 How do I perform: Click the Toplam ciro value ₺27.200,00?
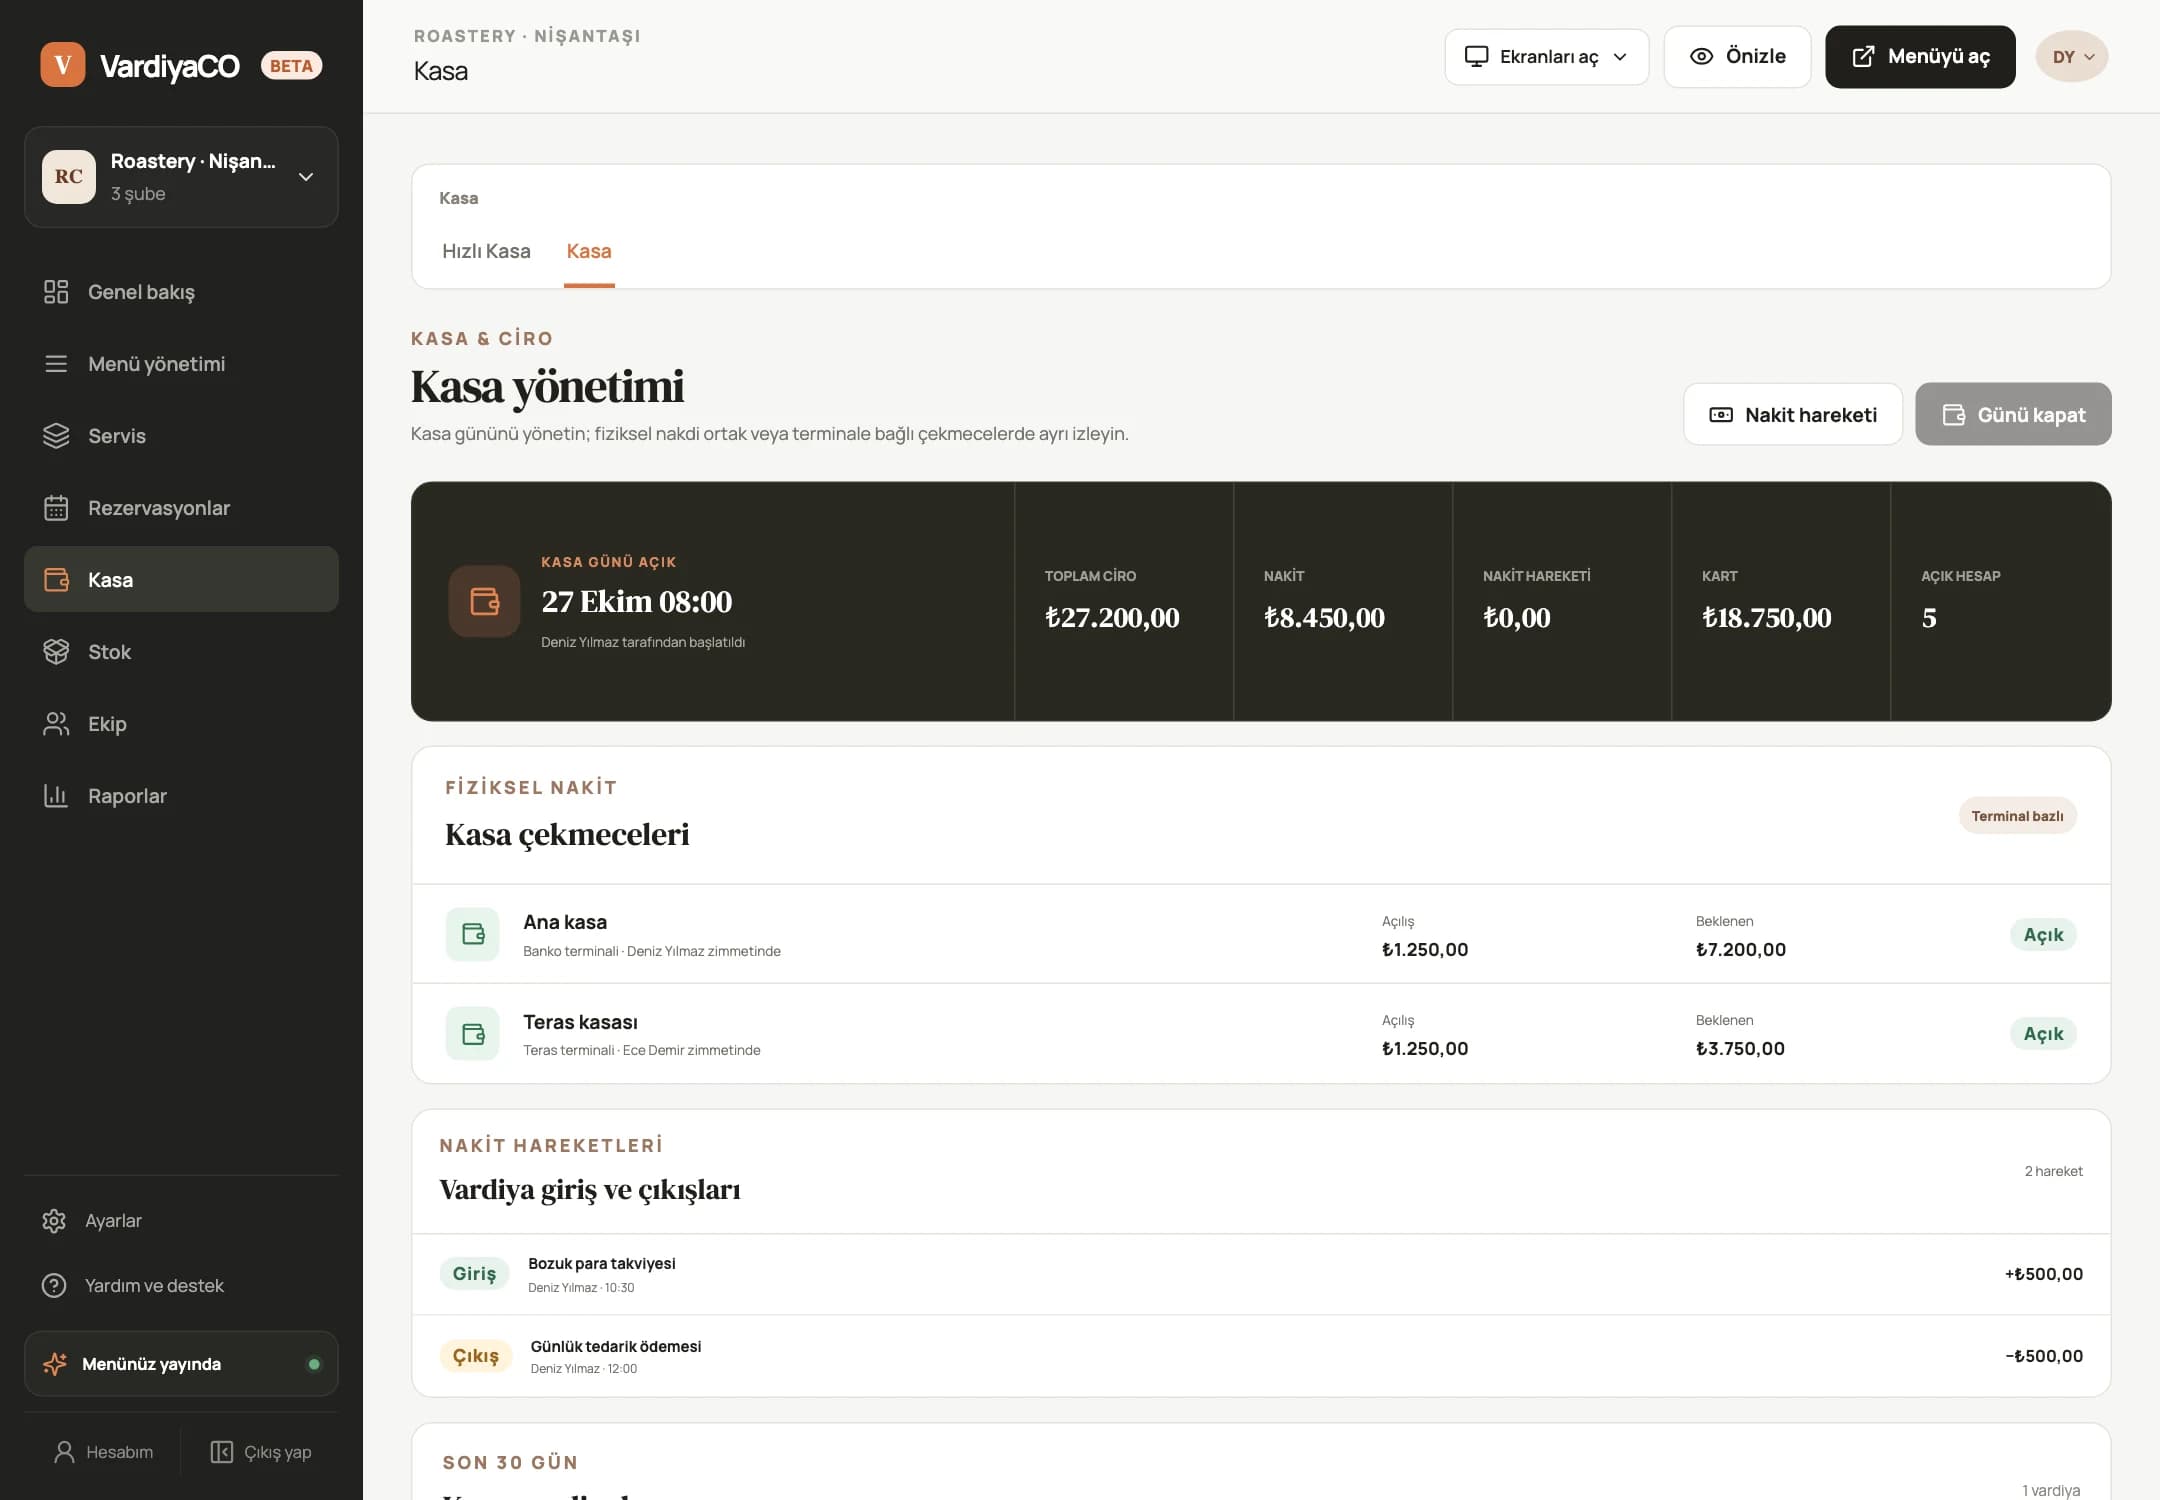click(x=1112, y=618)
